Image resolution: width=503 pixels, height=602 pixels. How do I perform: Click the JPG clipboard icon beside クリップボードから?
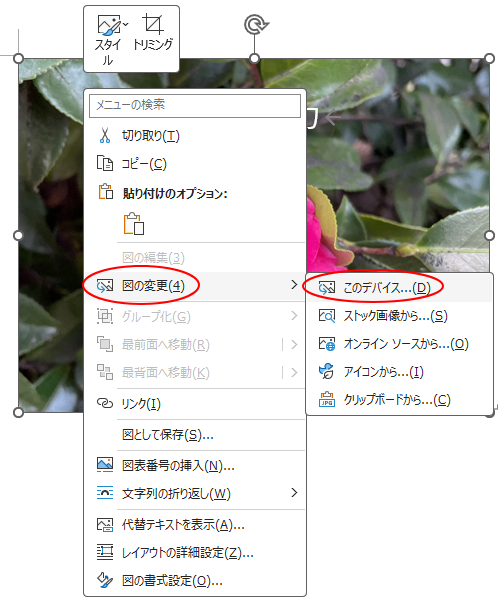click(327, 399)
